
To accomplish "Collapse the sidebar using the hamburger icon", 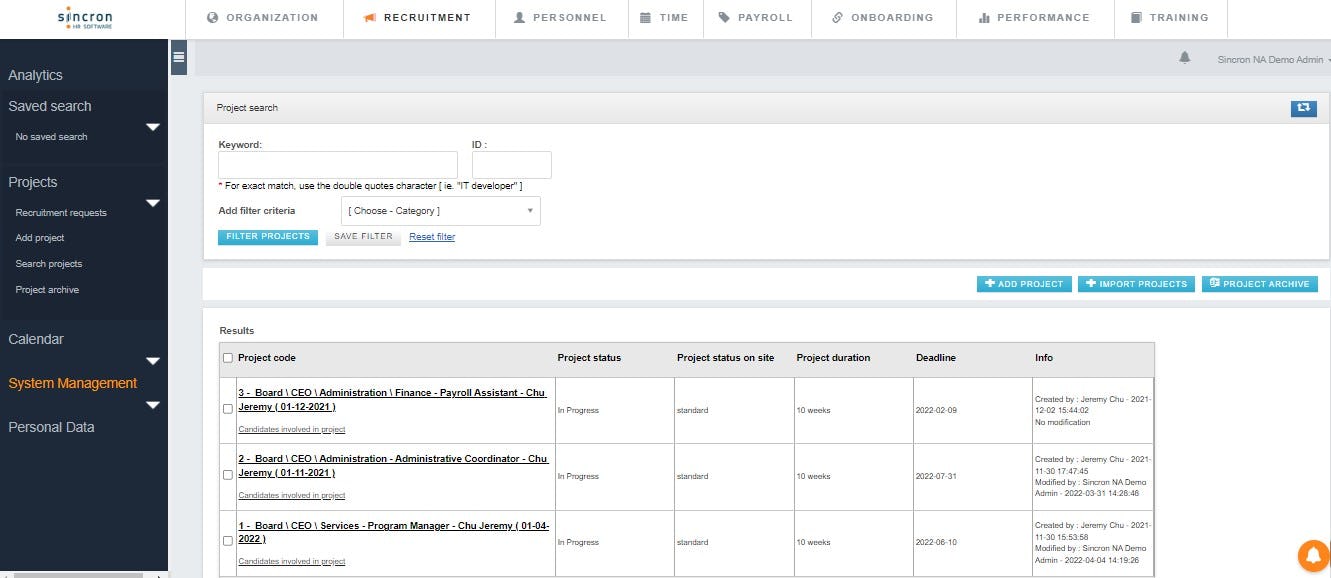I will (177, 58).
